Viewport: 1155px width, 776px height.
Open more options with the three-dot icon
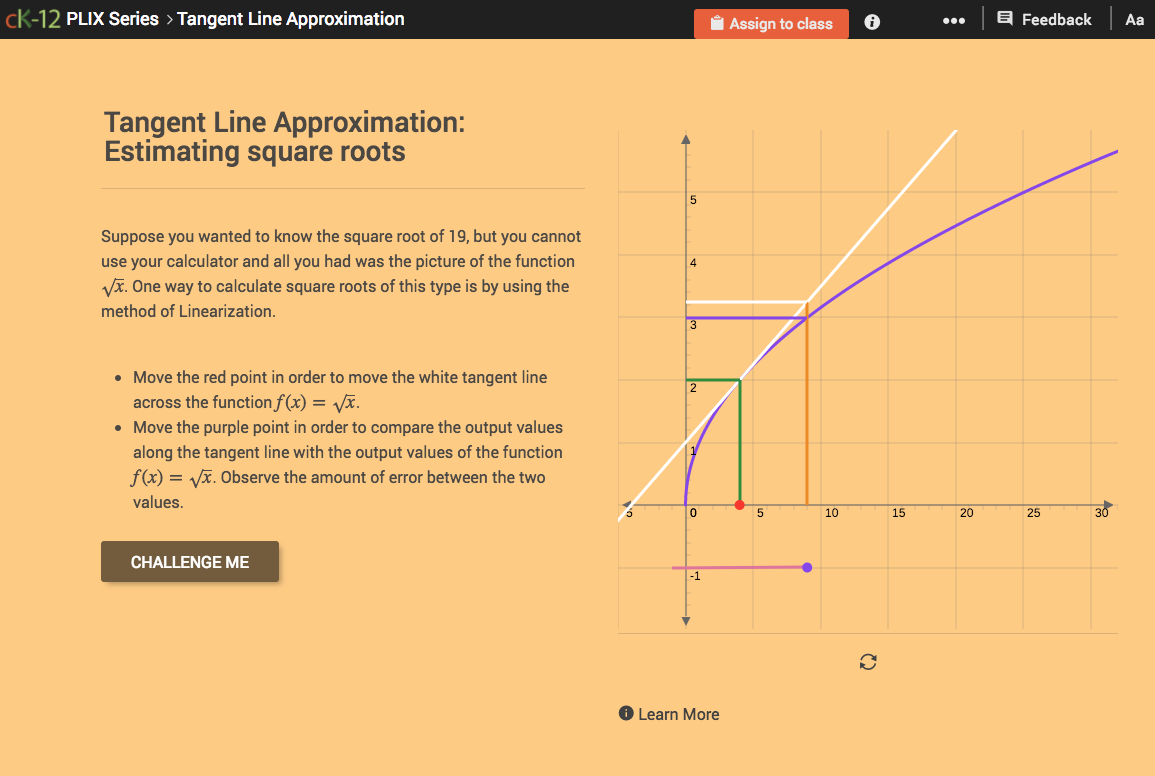pyautogui.click(x=953, y=21)
